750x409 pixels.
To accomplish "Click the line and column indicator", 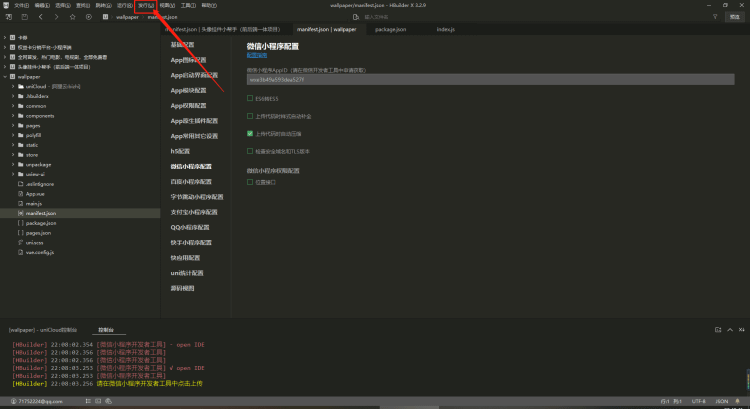I will coord(671,401).
